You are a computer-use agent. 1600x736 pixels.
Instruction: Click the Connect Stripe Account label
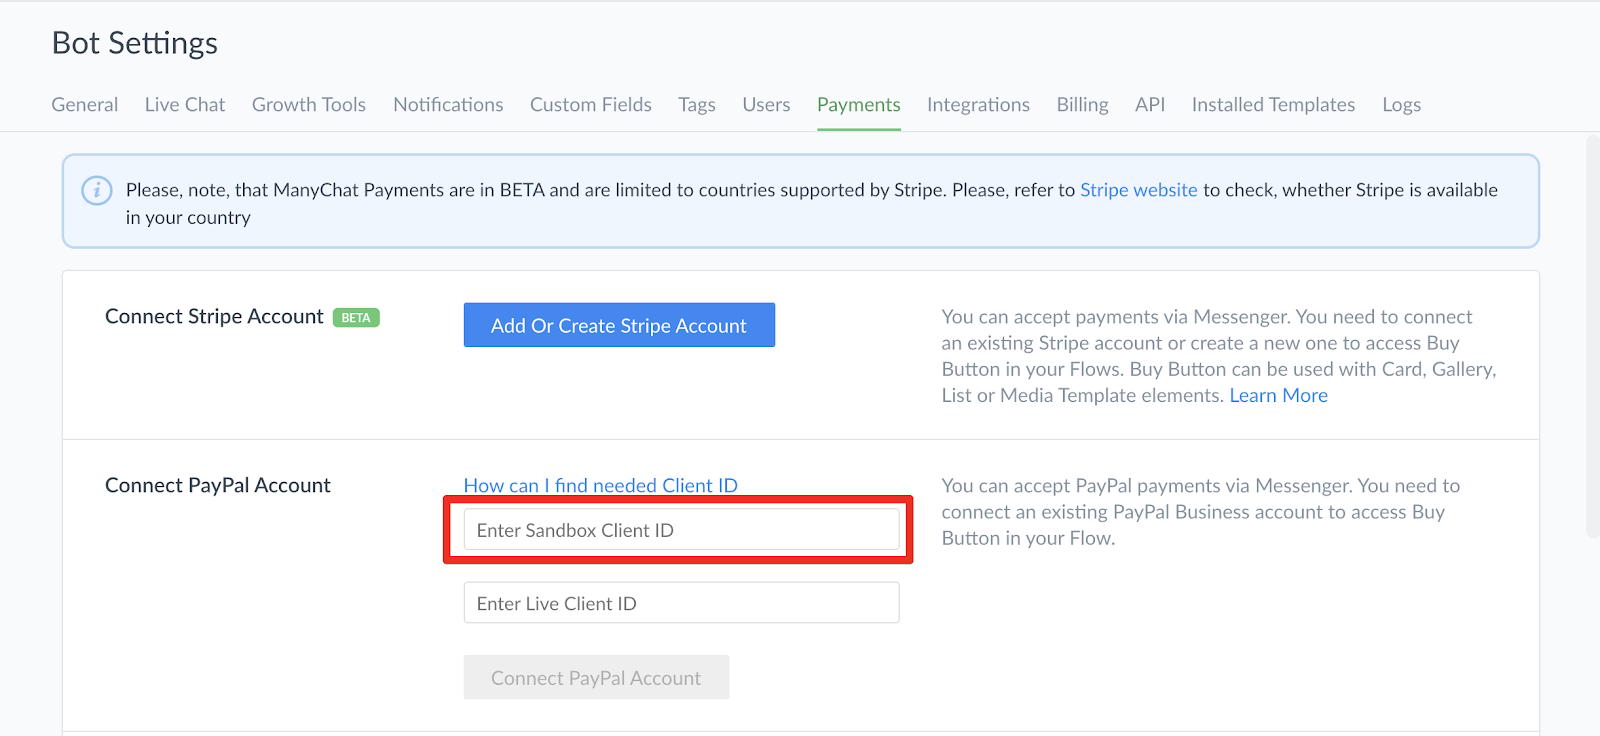coord(214,316)
